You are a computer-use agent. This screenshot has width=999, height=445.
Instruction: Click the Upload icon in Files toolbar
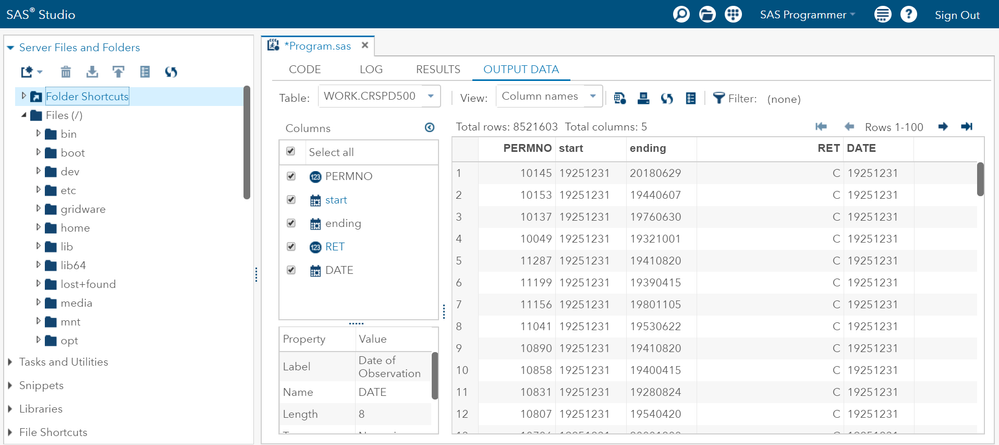click(119, 72)
